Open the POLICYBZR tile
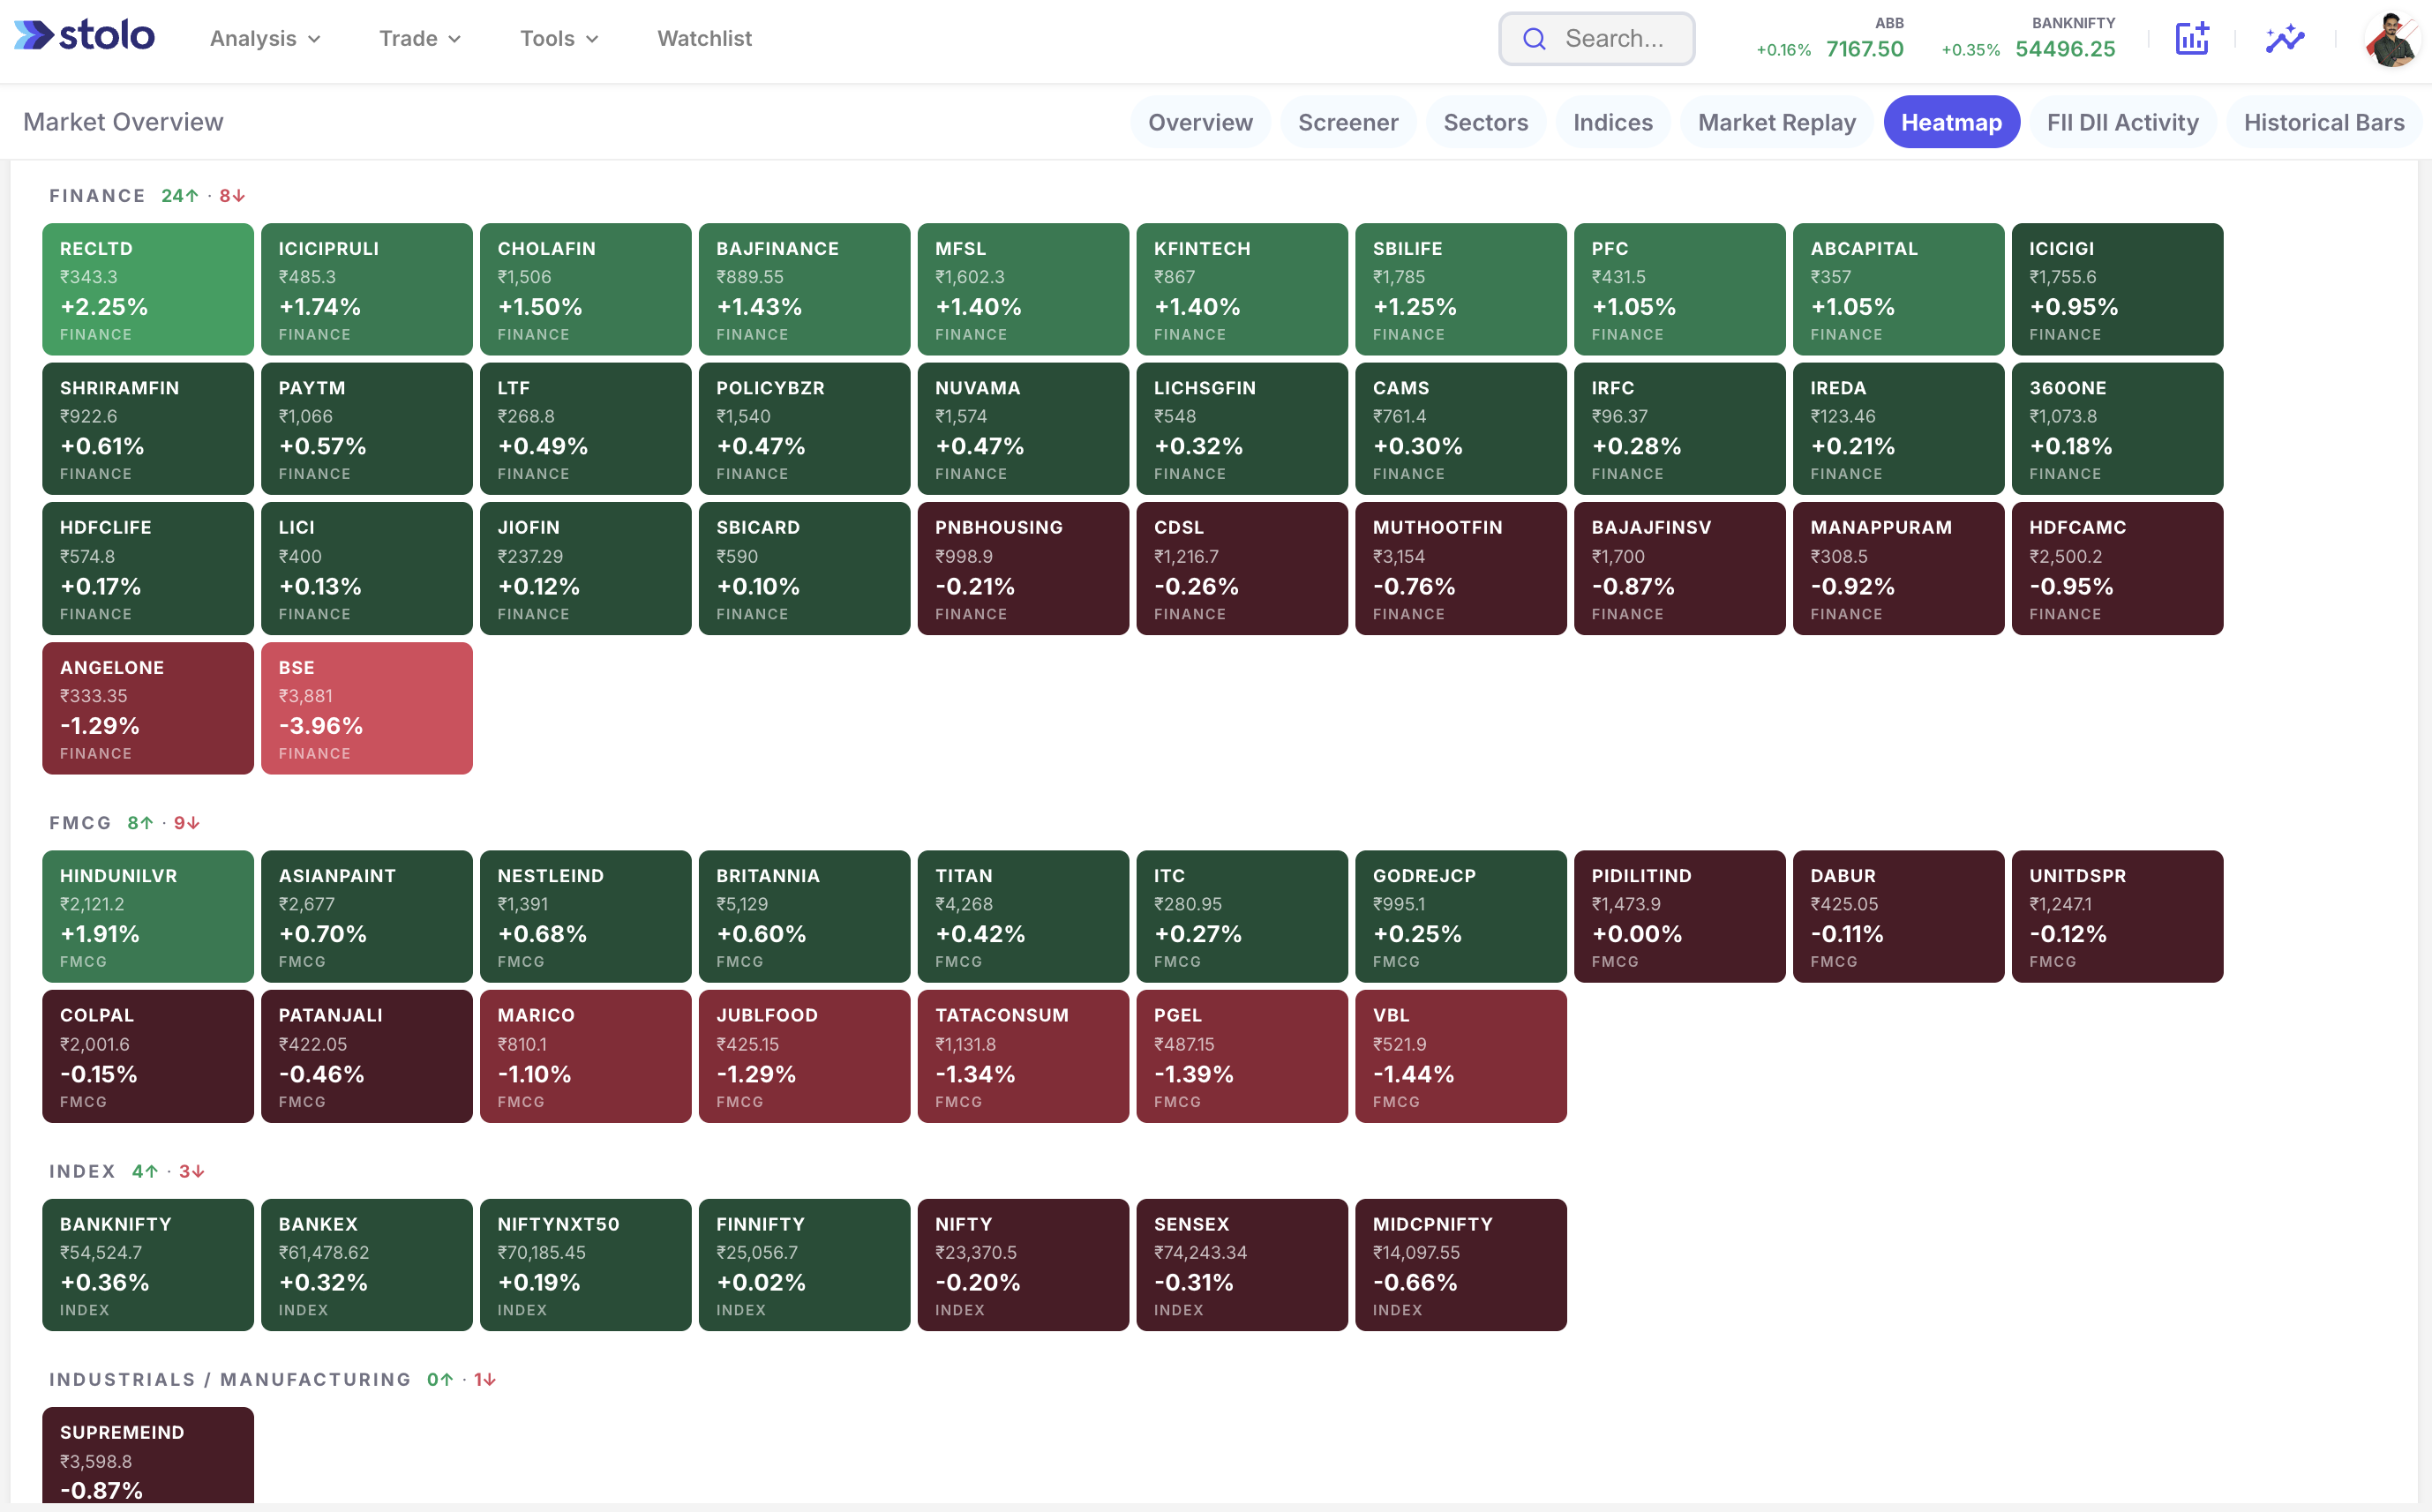 [x=805, y=429]
